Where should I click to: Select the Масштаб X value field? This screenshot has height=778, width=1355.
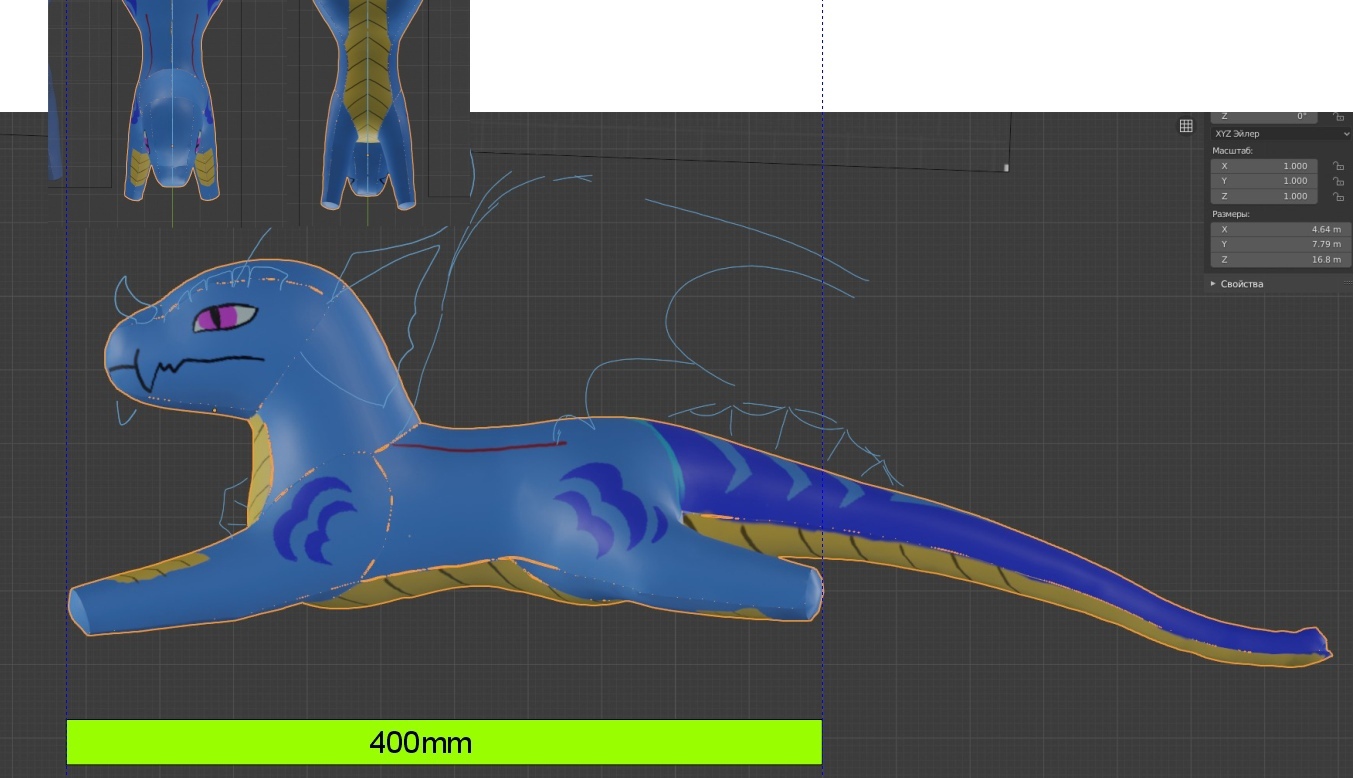pos(1265,166)
